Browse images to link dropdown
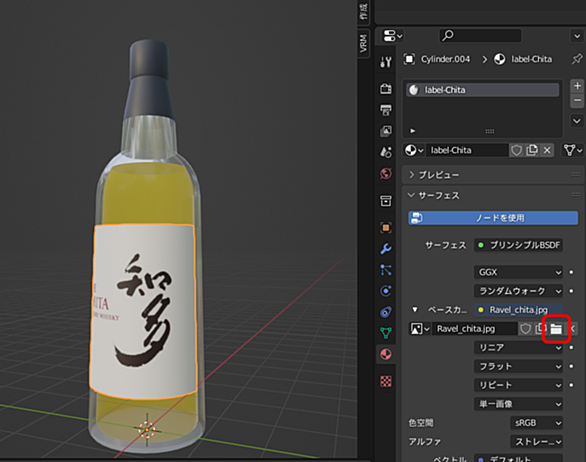Viewport: 586px width, 462px height. [420, 329]
